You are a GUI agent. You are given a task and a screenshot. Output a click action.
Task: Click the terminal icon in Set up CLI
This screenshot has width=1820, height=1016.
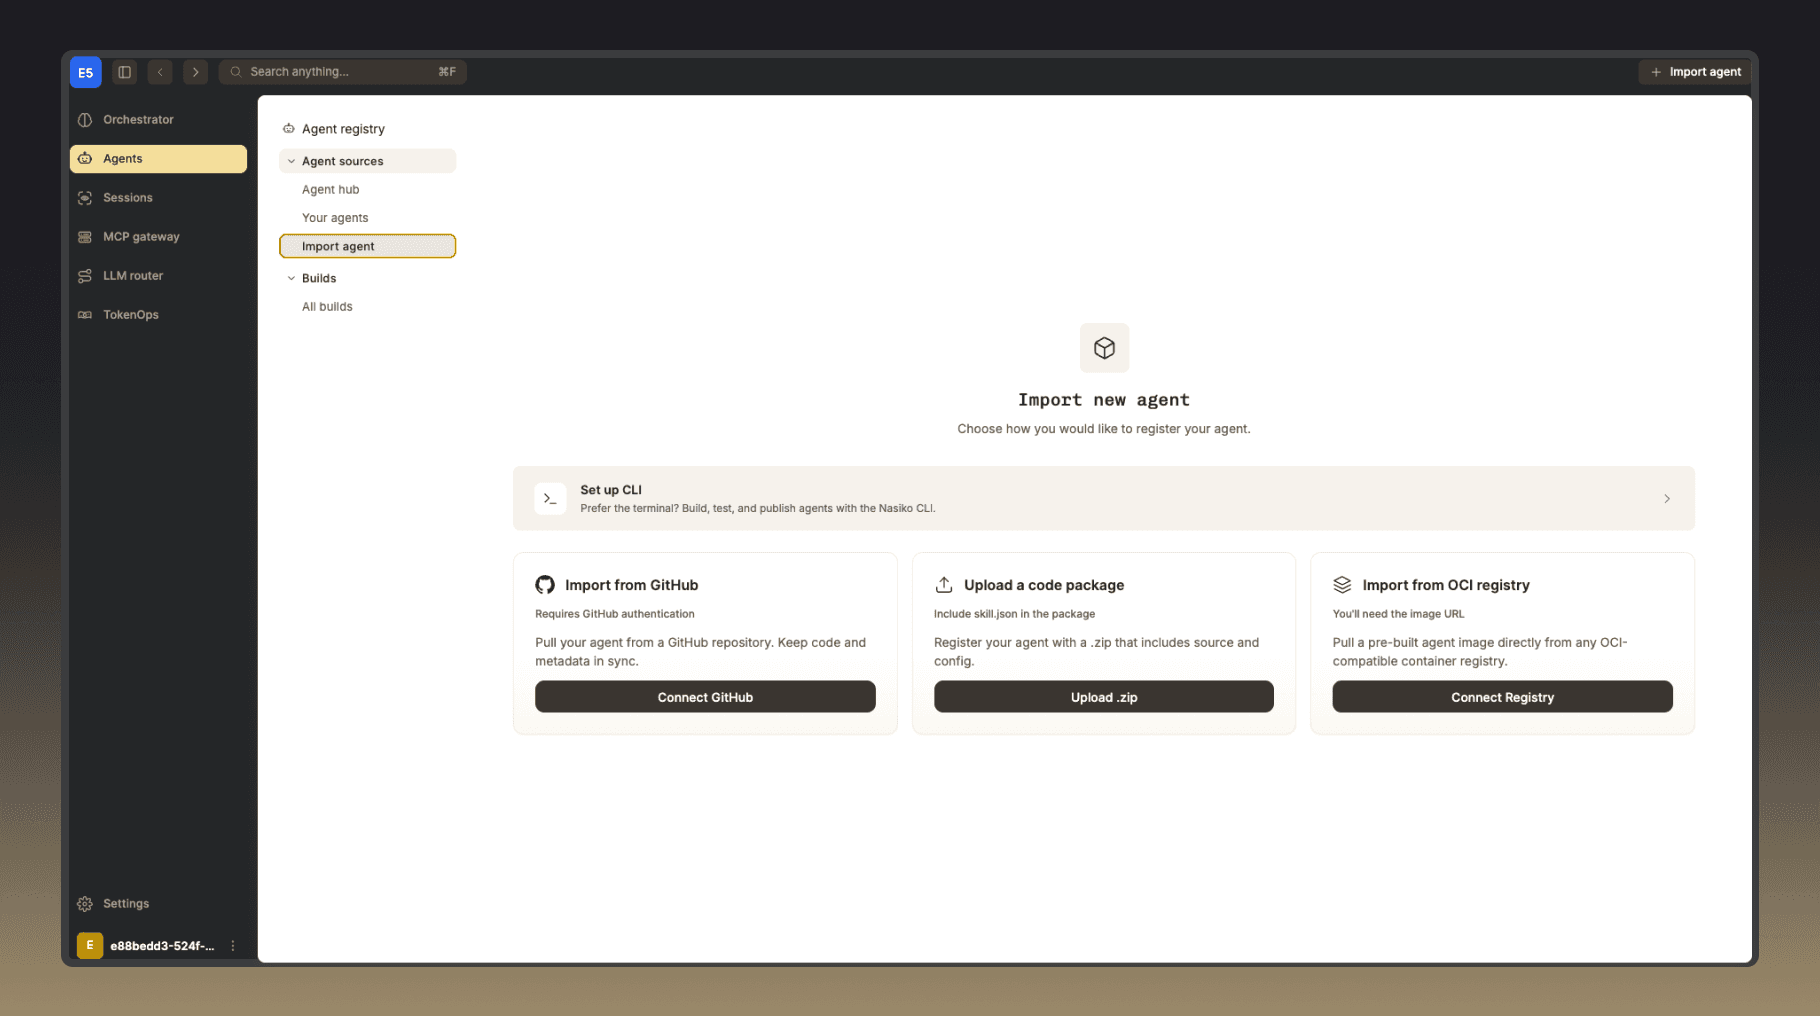point(550,498)
